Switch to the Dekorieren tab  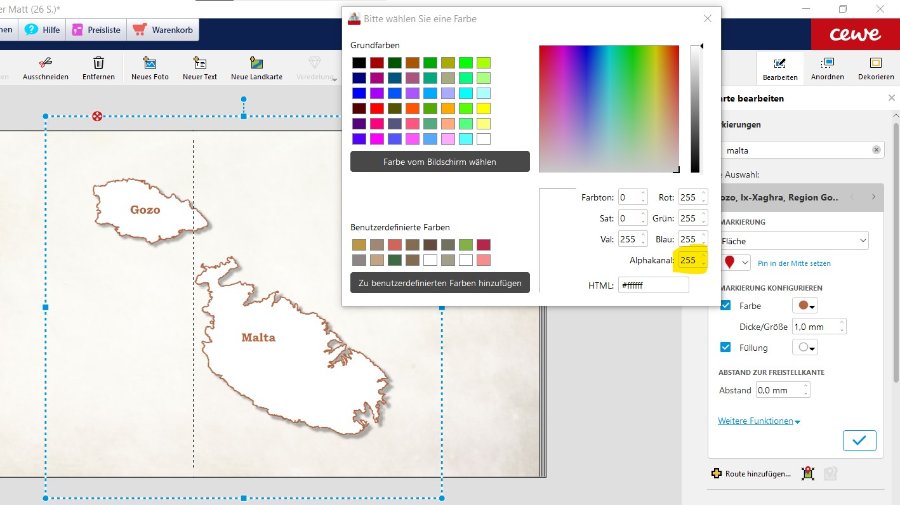click(875, 68)
